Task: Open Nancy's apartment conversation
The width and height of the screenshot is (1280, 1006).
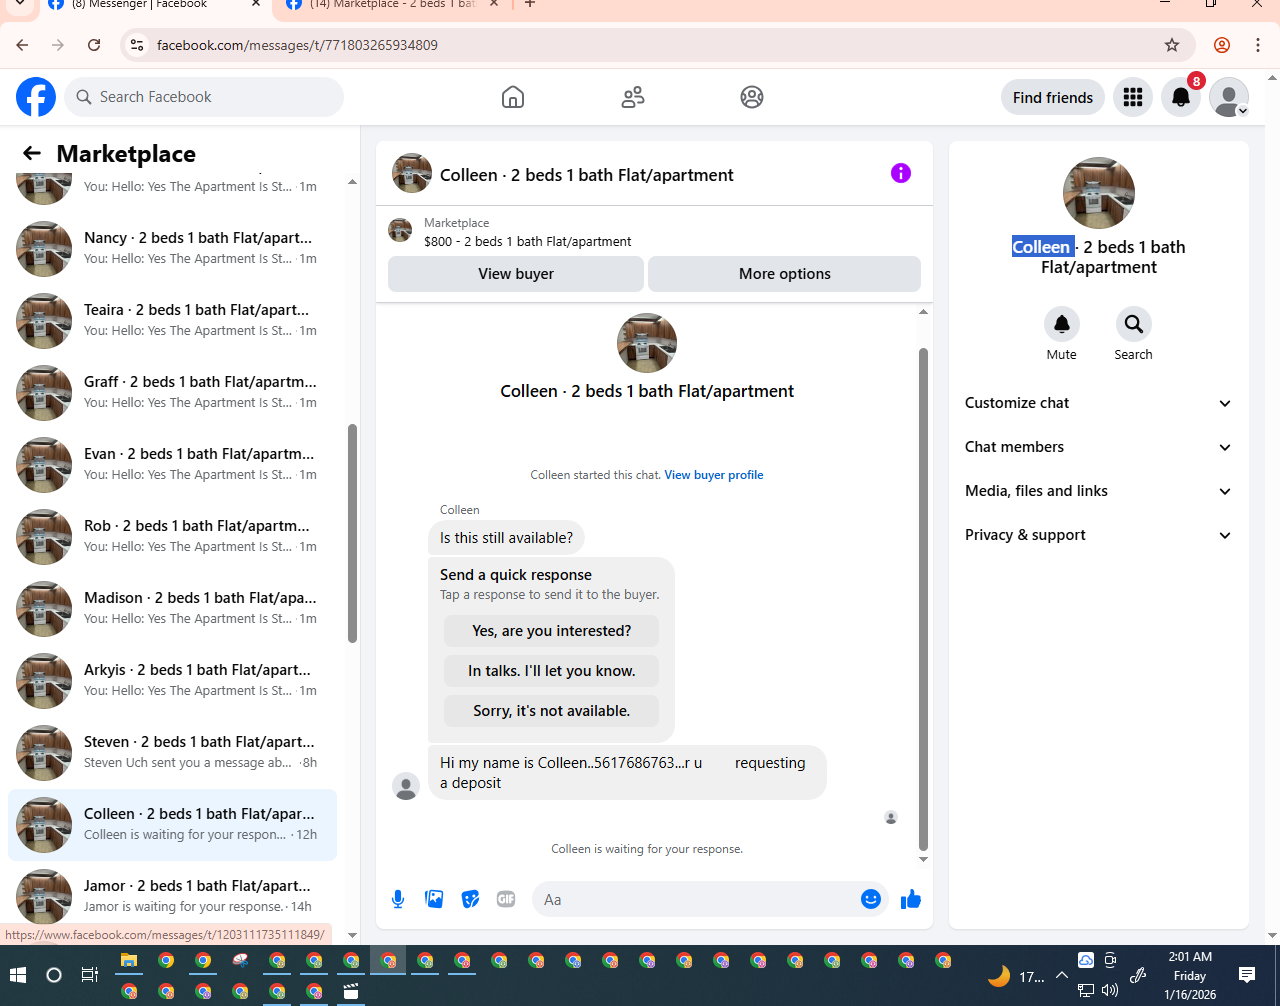Action: pos(172,249)
